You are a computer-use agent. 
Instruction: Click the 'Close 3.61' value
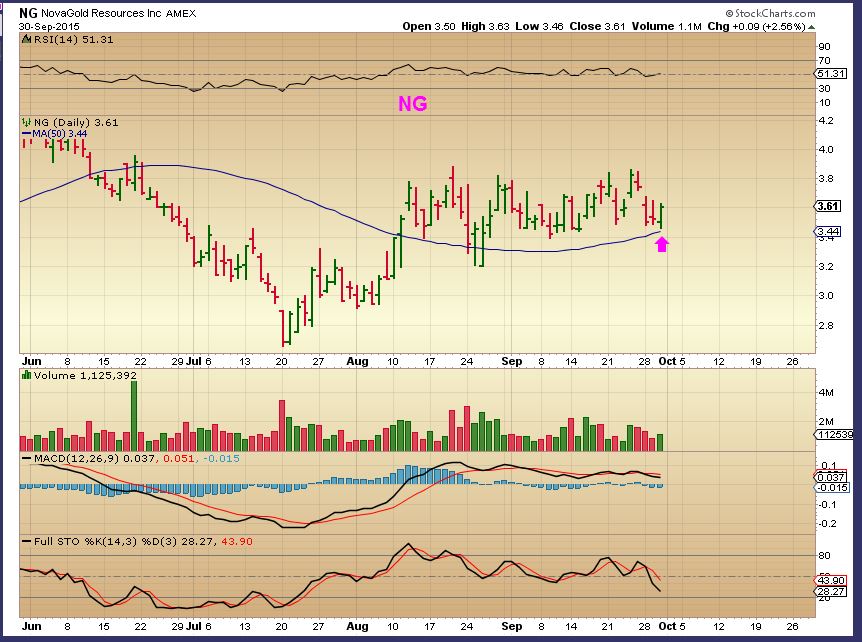click(x=598, y=26)
